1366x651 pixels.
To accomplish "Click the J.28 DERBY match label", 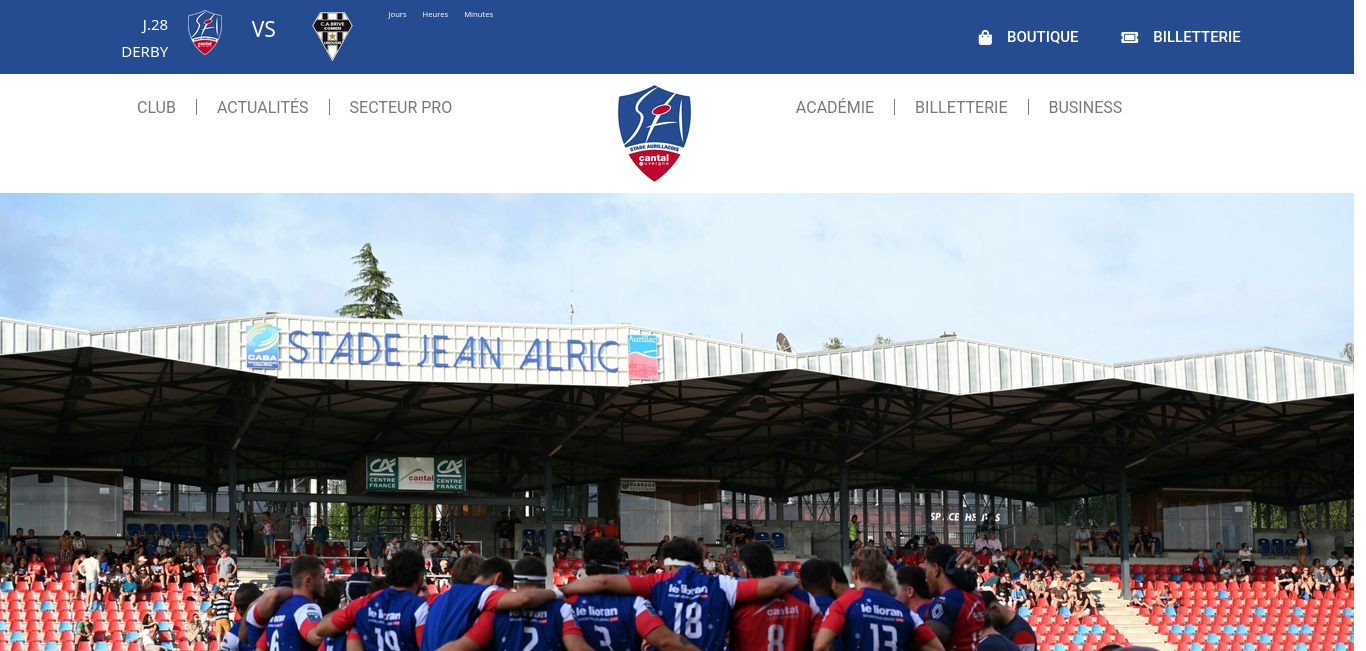I will 145,38.
